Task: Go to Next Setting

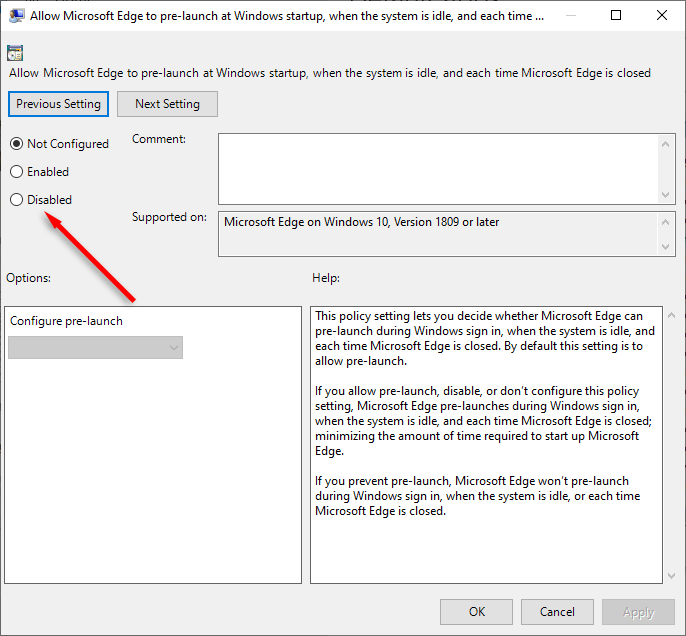Action: [167, 104]
